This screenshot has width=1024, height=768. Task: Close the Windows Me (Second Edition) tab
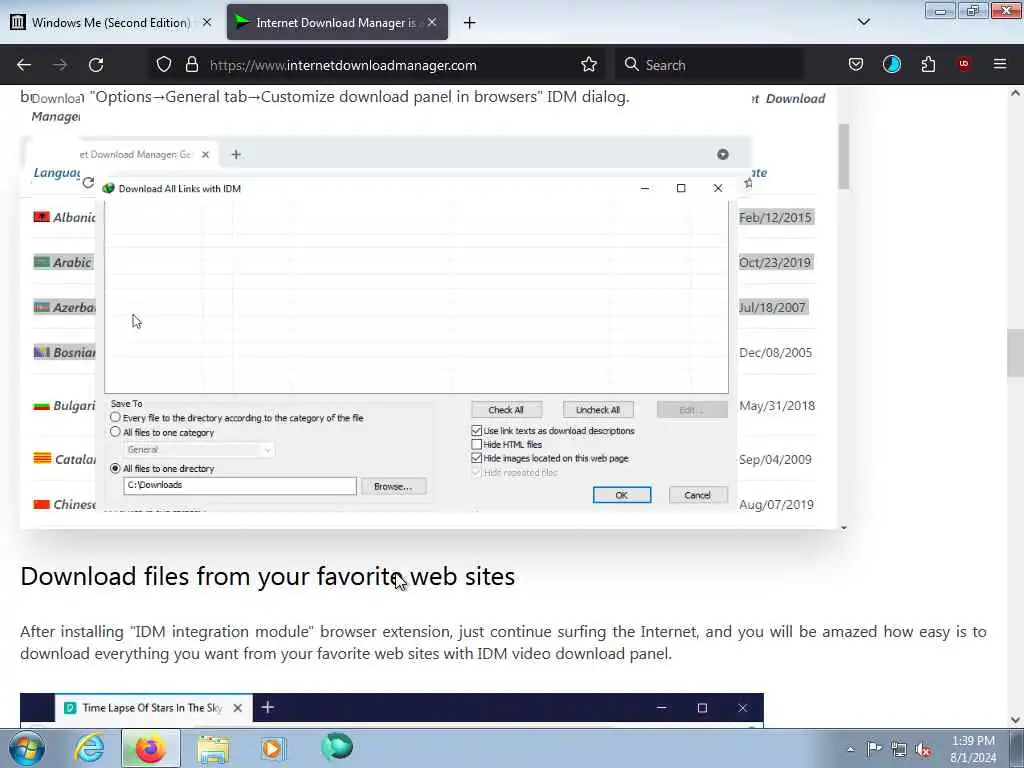coord(207,22)
